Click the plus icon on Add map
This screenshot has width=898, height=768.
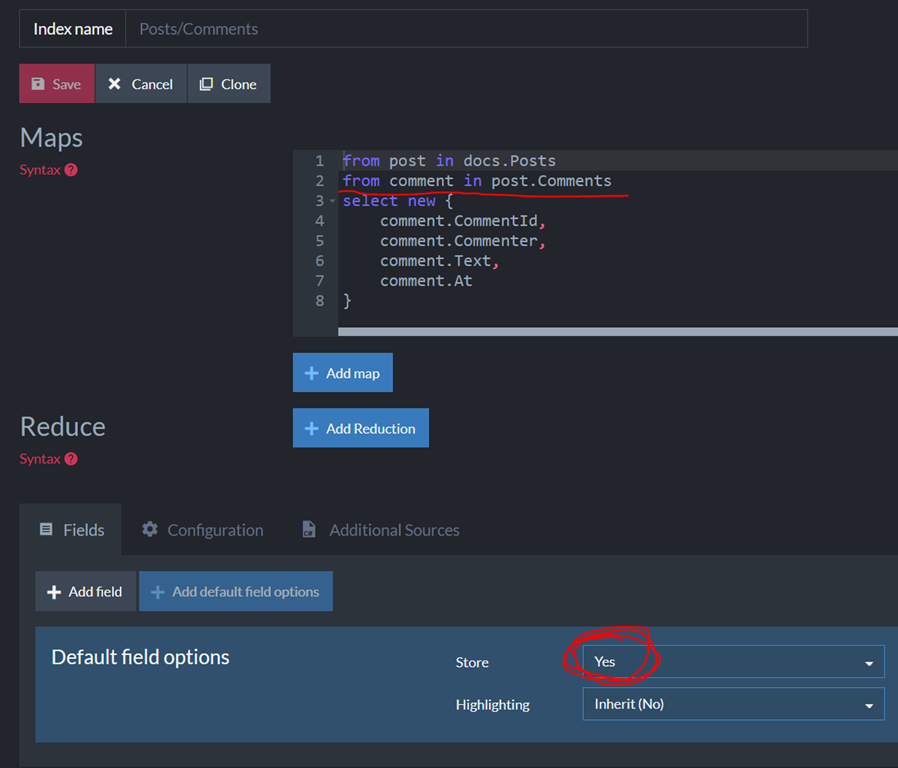312,373
